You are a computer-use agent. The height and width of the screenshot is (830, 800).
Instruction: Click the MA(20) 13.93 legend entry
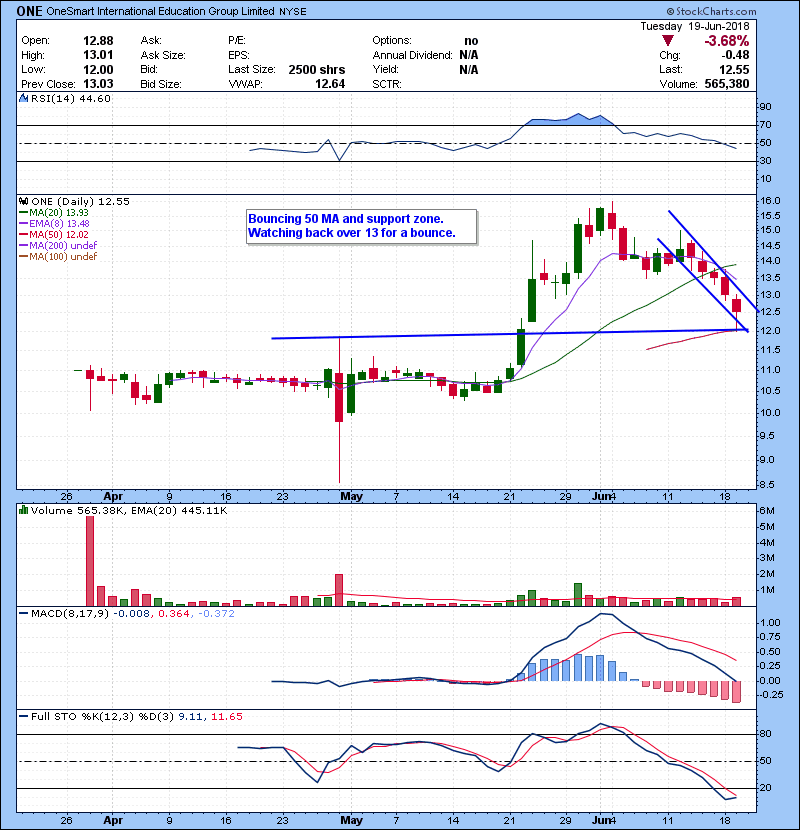[x=59, y=212]
